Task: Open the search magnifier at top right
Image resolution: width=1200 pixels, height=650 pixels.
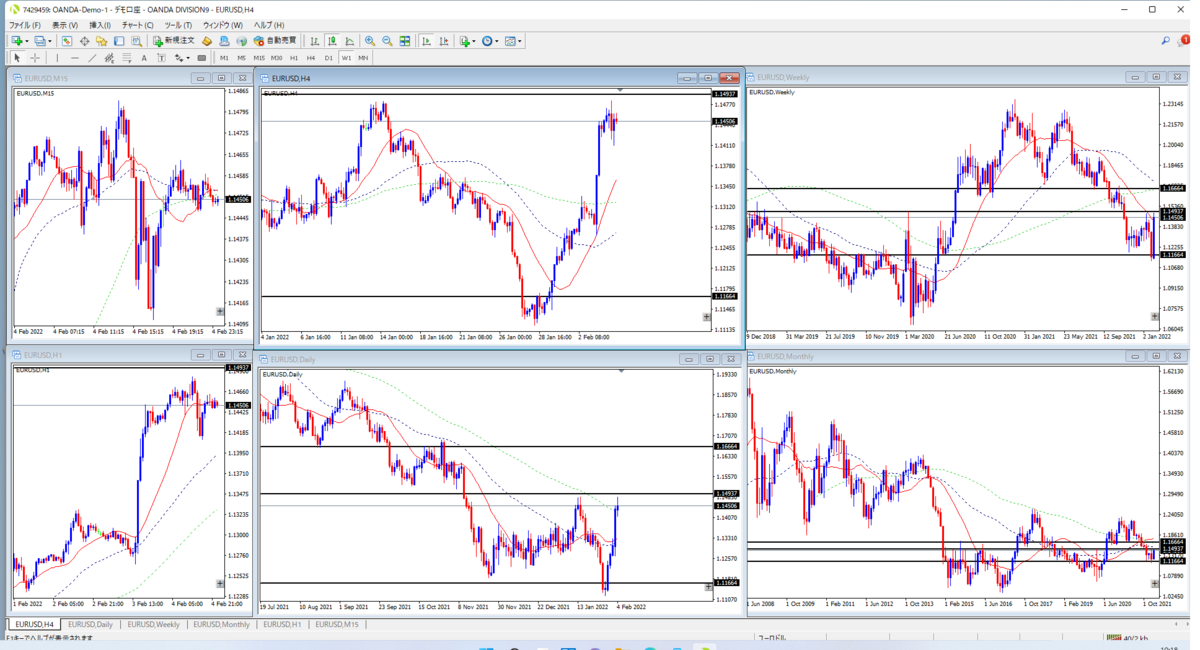Action: (x=1165, y=41)
